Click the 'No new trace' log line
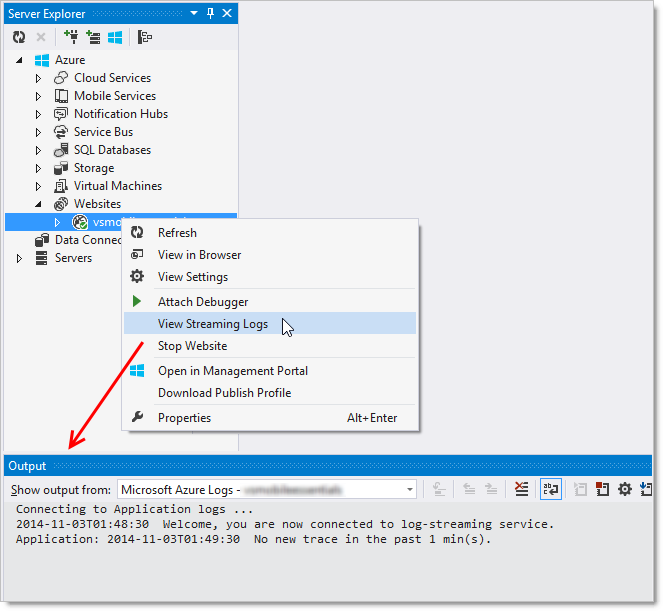Screen dimensions: 663x611 click(253, 540)
